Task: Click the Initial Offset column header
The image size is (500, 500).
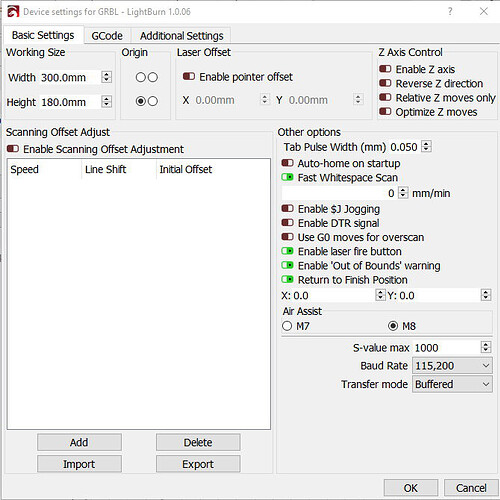Action: pos(213,169)
